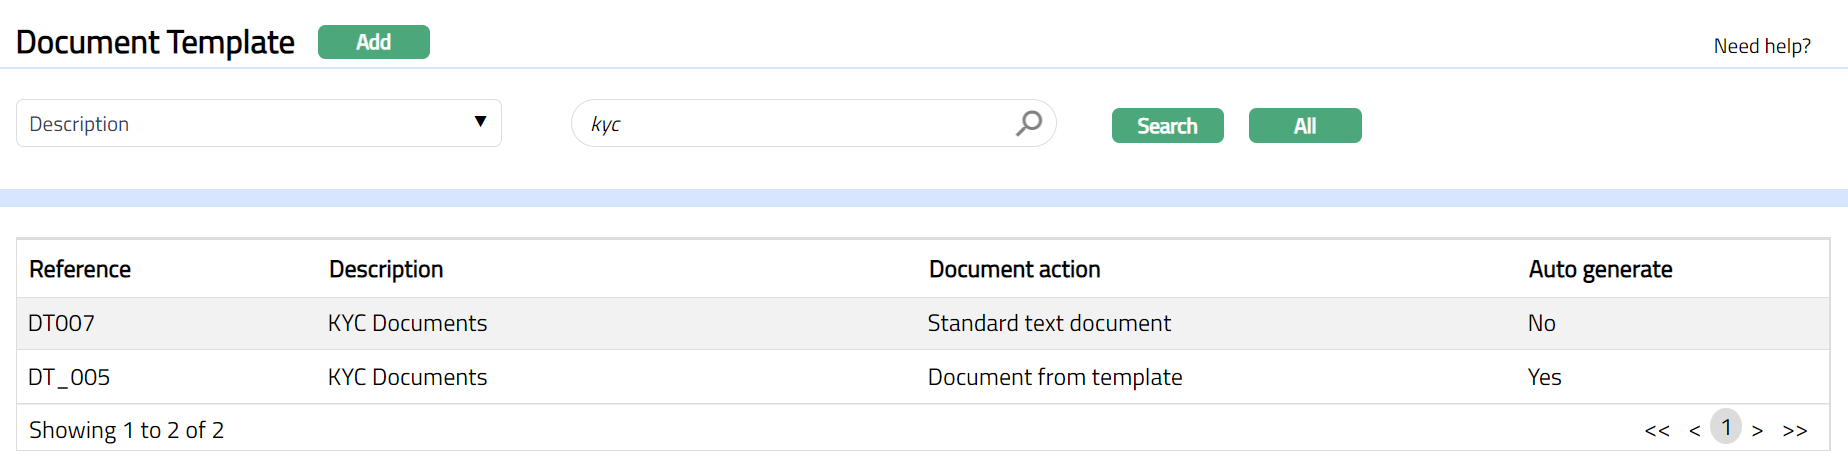Click the Document action column header
Image resolution: width=1848 pixels, height=465 pixels.
pyautogui.click(x=1014, y=269)
